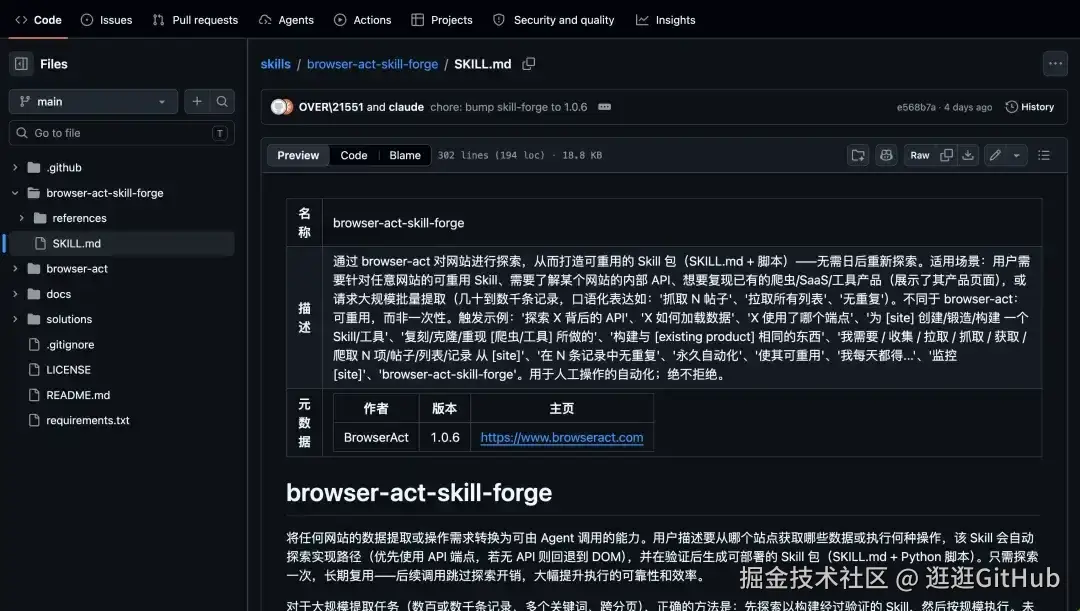Click the open symbols folder icon button
Screen dimensions: 1080x611
[x=858, y=156]
